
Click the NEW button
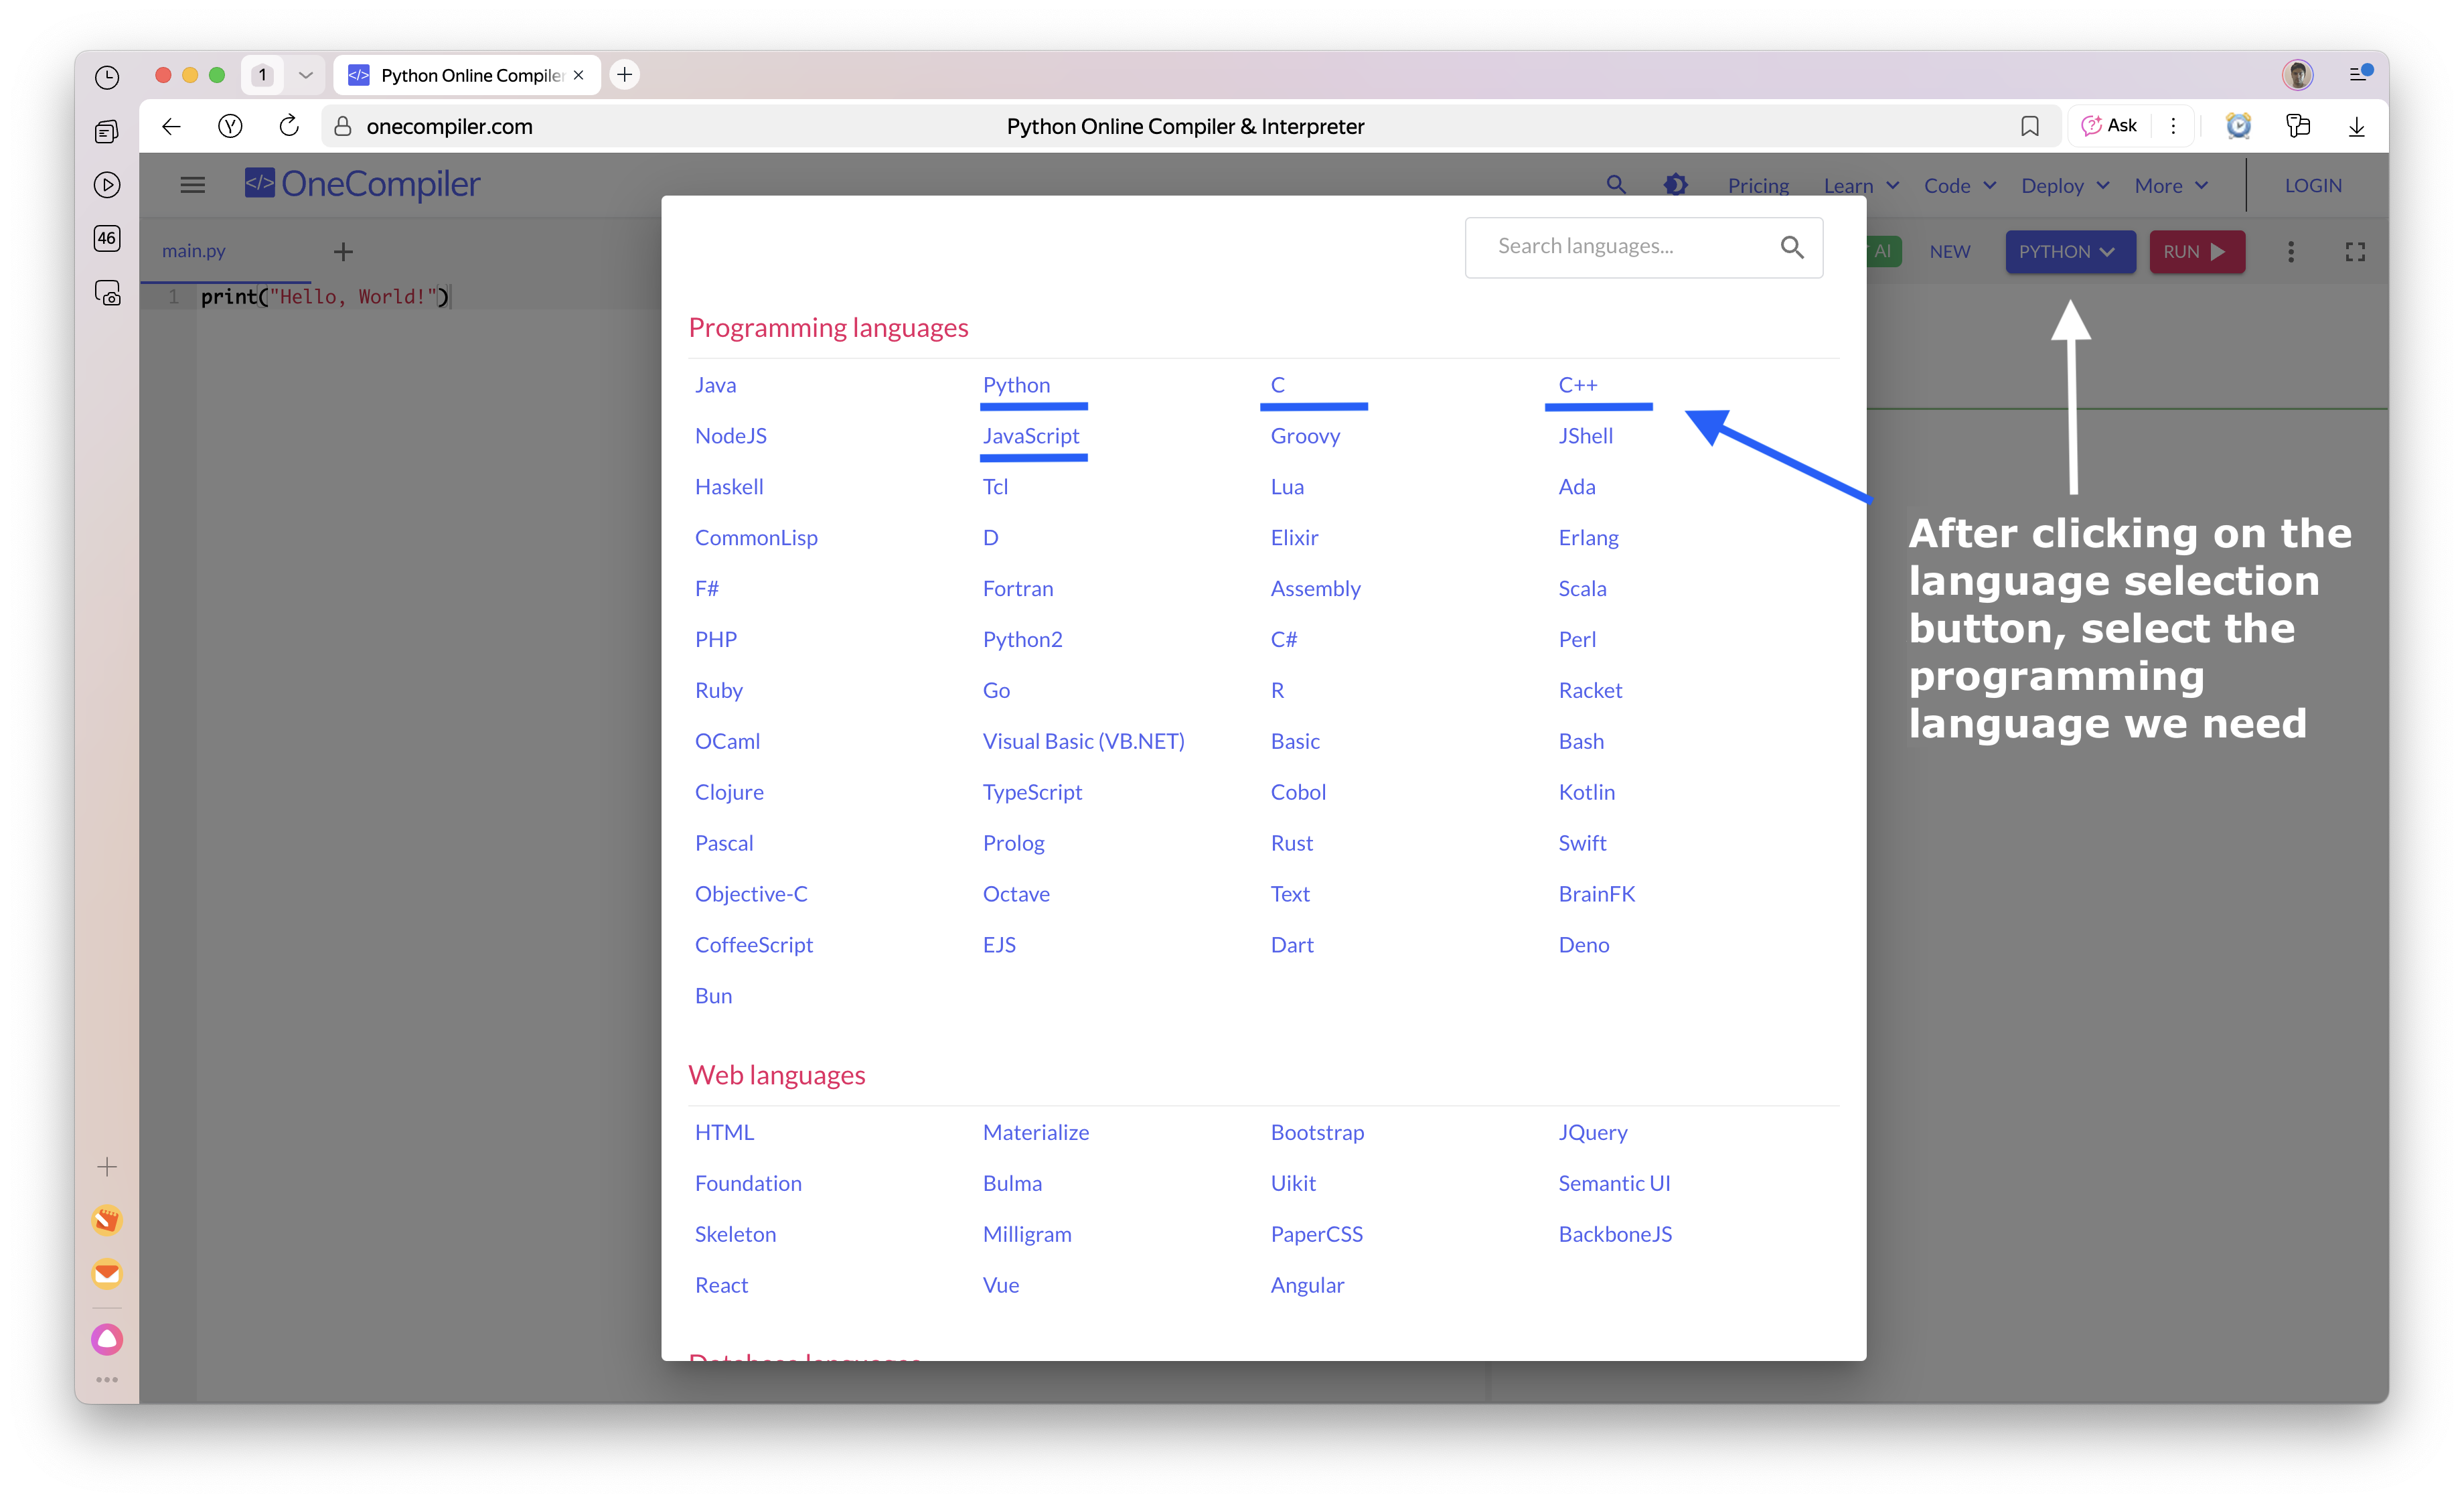1949,252
